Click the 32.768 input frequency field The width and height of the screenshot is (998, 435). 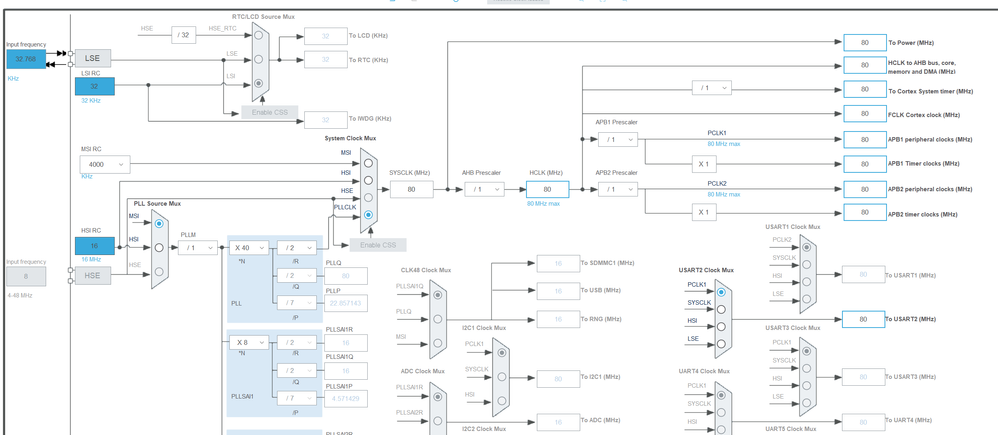26,59
